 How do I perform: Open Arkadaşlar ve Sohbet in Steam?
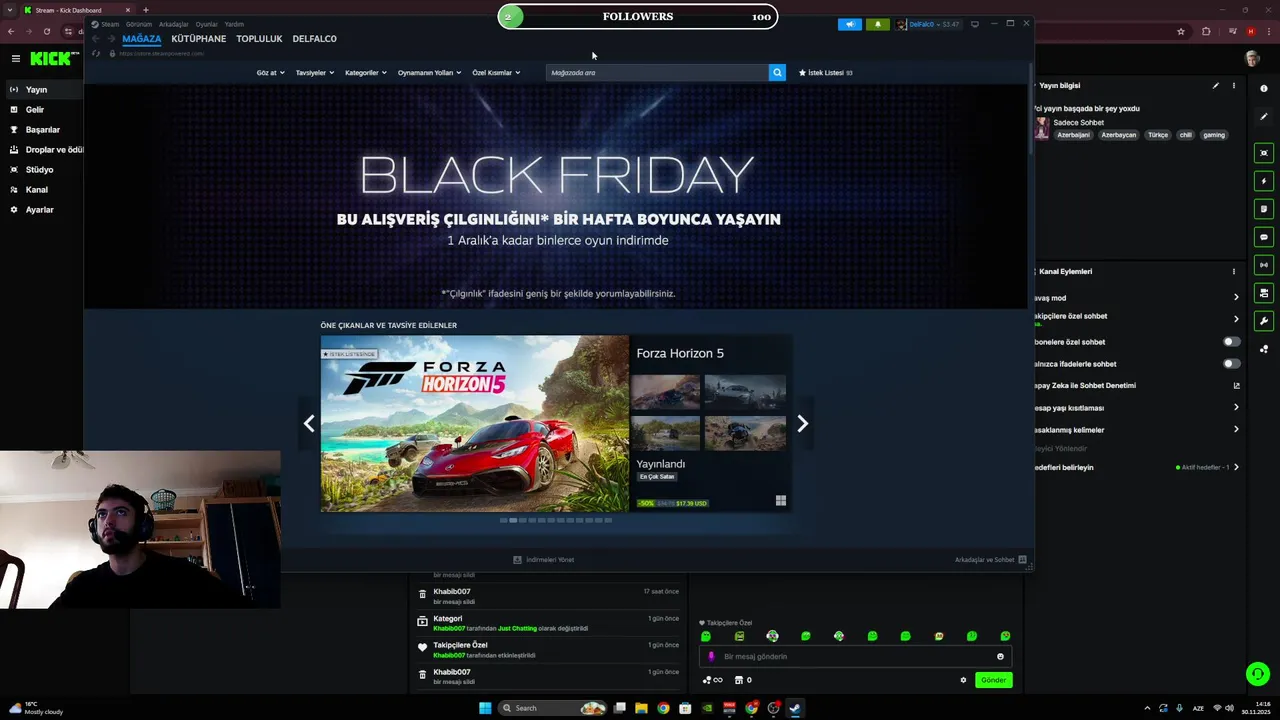[990, 560]
